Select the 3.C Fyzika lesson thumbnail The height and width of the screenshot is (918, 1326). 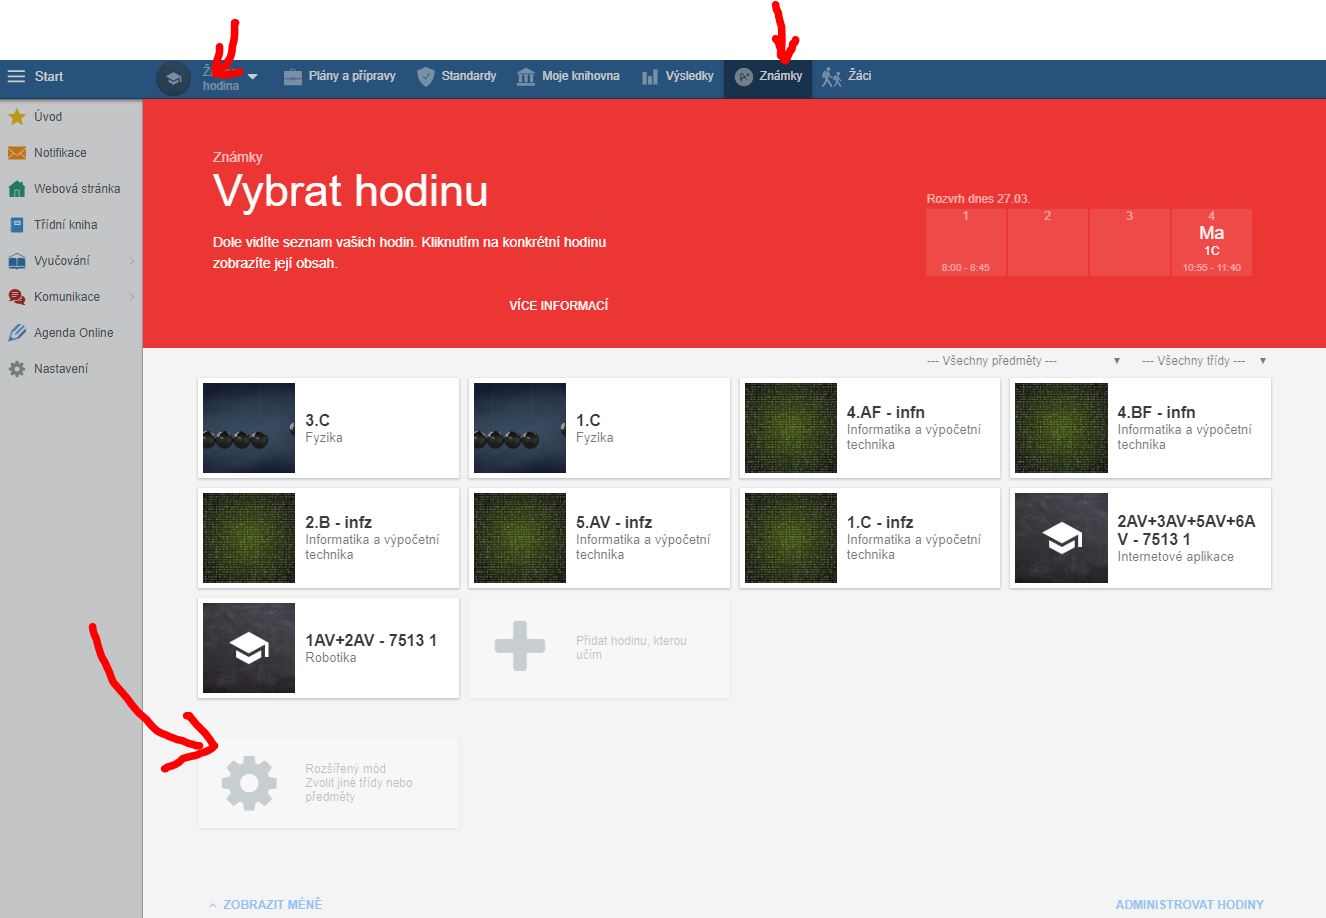click(x=249, y=428)
